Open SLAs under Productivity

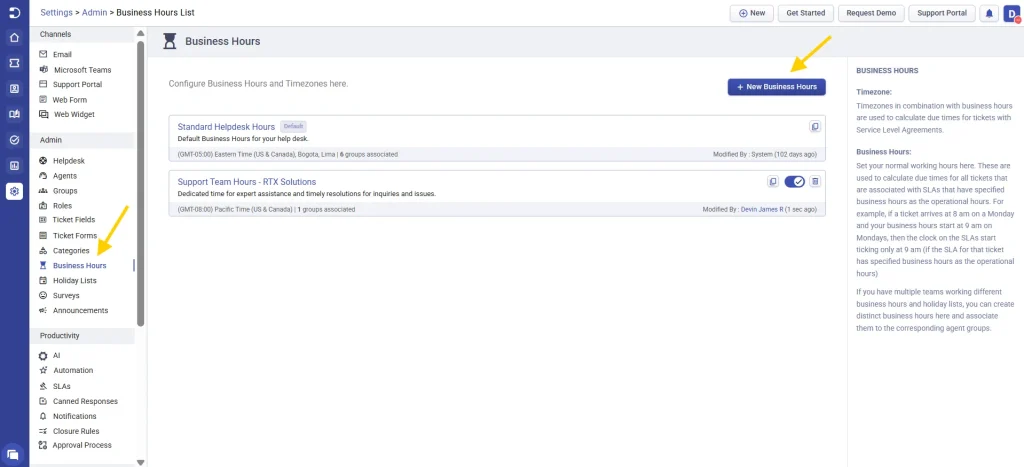pyautogui.click(x=61, y=386)
